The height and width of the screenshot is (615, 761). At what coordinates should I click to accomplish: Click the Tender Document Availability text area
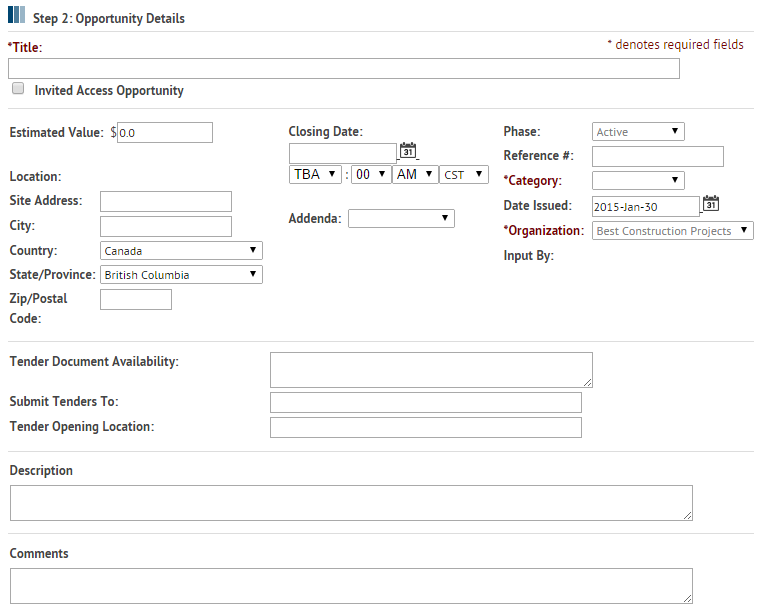tap(431, 369)
